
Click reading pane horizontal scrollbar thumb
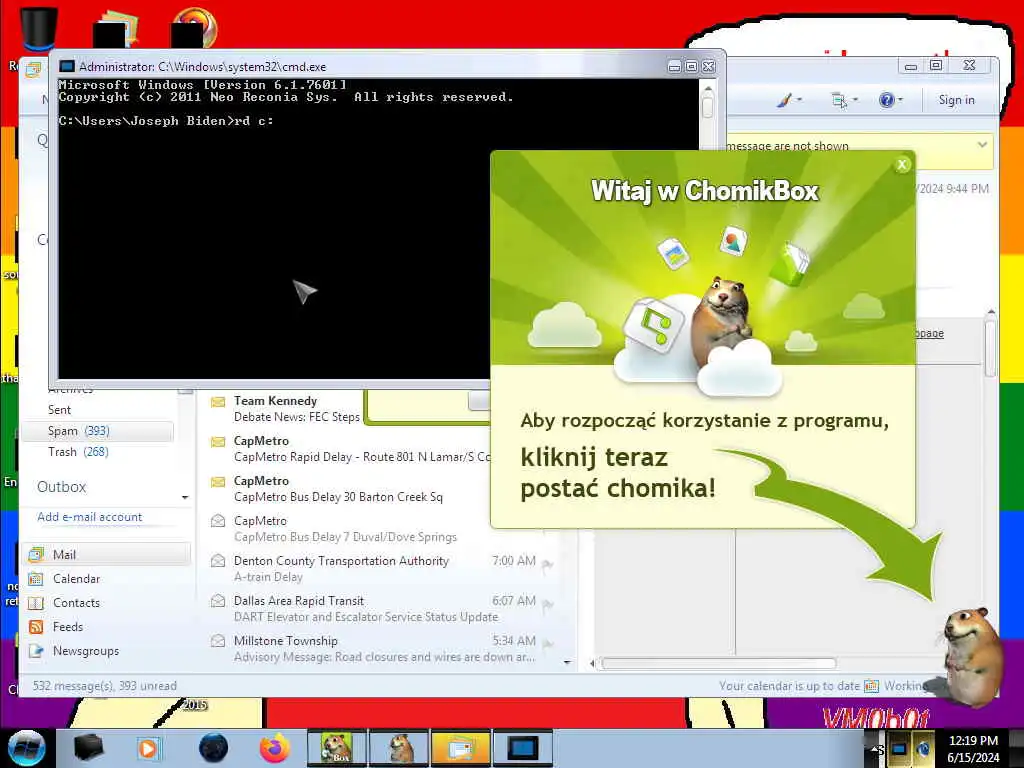(718, 664)
